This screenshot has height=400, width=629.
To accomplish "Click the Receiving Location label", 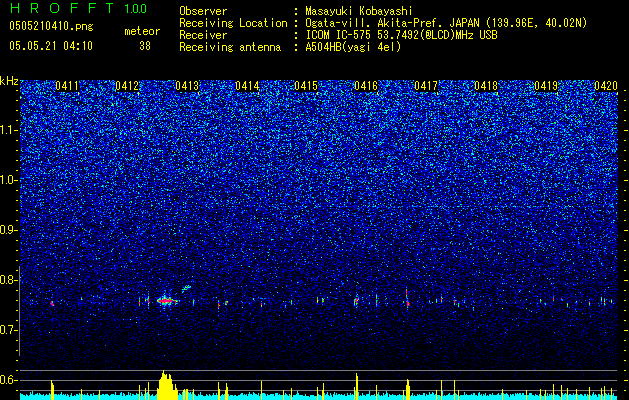I will 233,23.
